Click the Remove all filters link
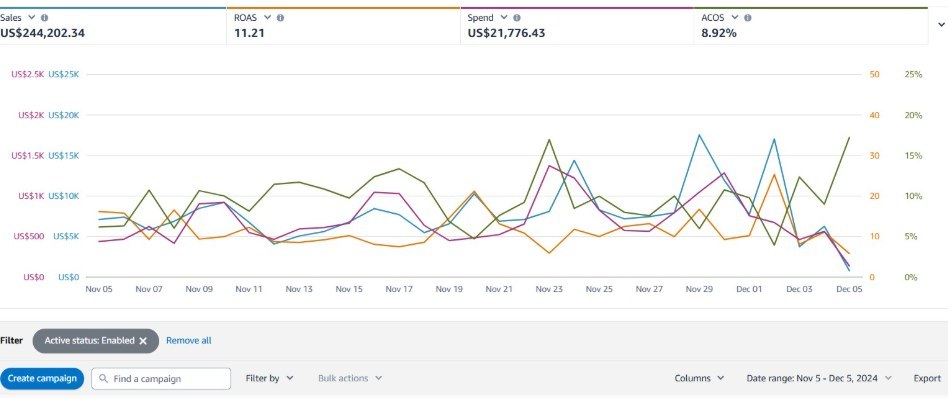This screenshot has height=398, width=948. coord(189,341)
